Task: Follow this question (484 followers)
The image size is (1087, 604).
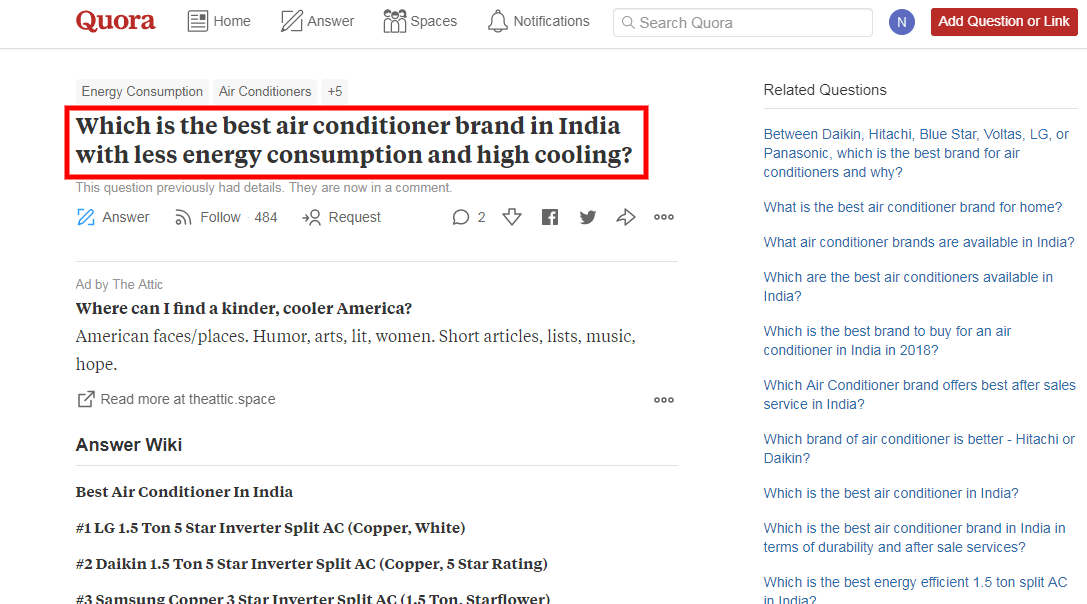Action: 225,217
